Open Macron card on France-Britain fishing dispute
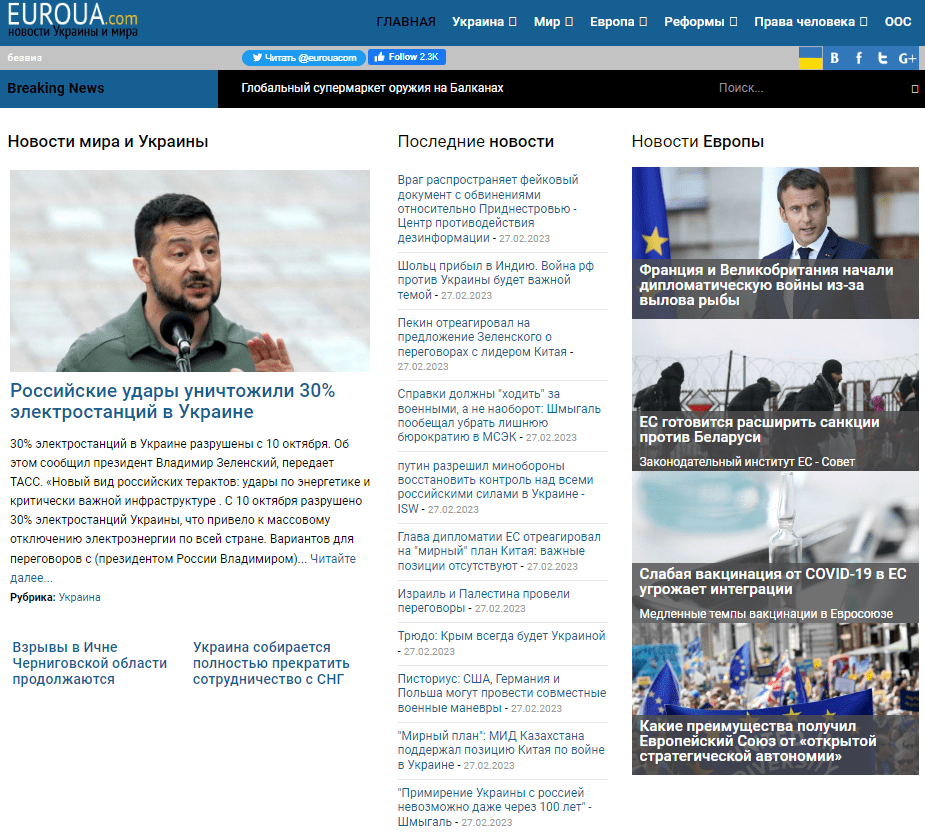925x833 pixels. point(775,243)
